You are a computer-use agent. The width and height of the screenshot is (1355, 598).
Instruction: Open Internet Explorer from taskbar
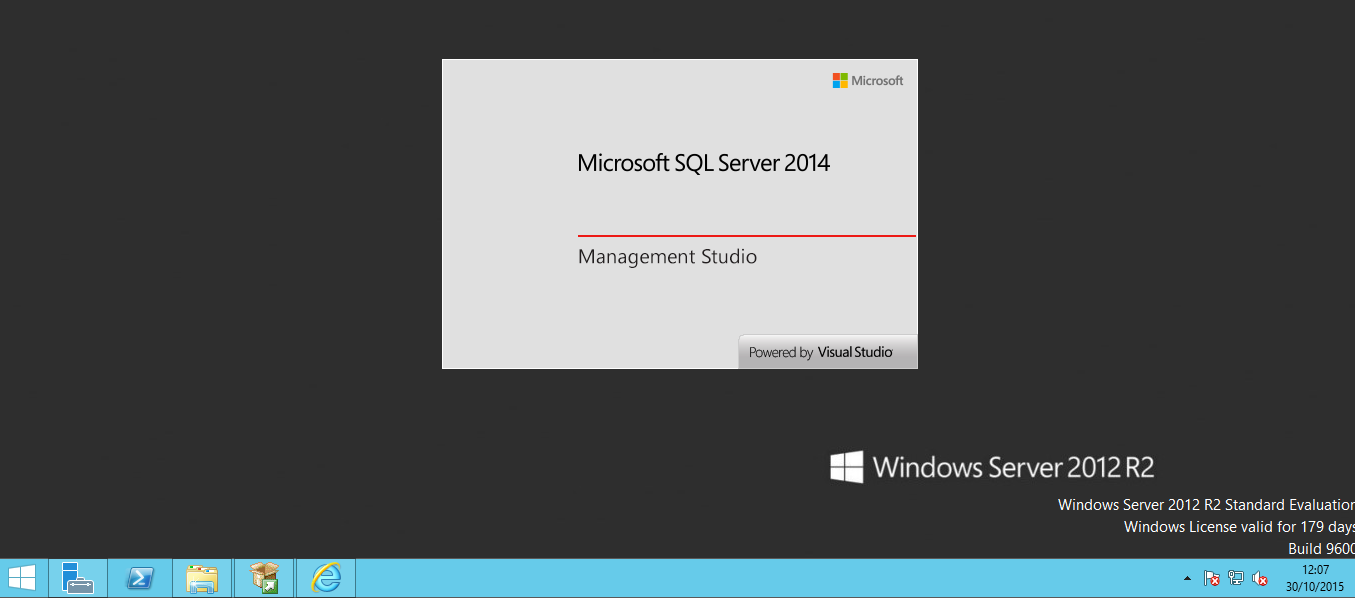326,578
